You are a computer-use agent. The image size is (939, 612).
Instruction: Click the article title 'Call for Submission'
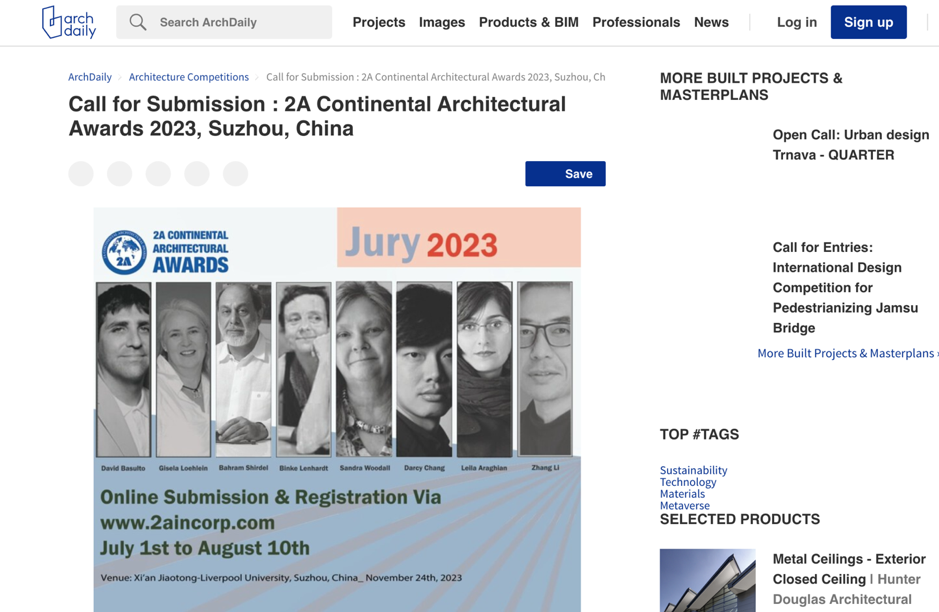317,116
